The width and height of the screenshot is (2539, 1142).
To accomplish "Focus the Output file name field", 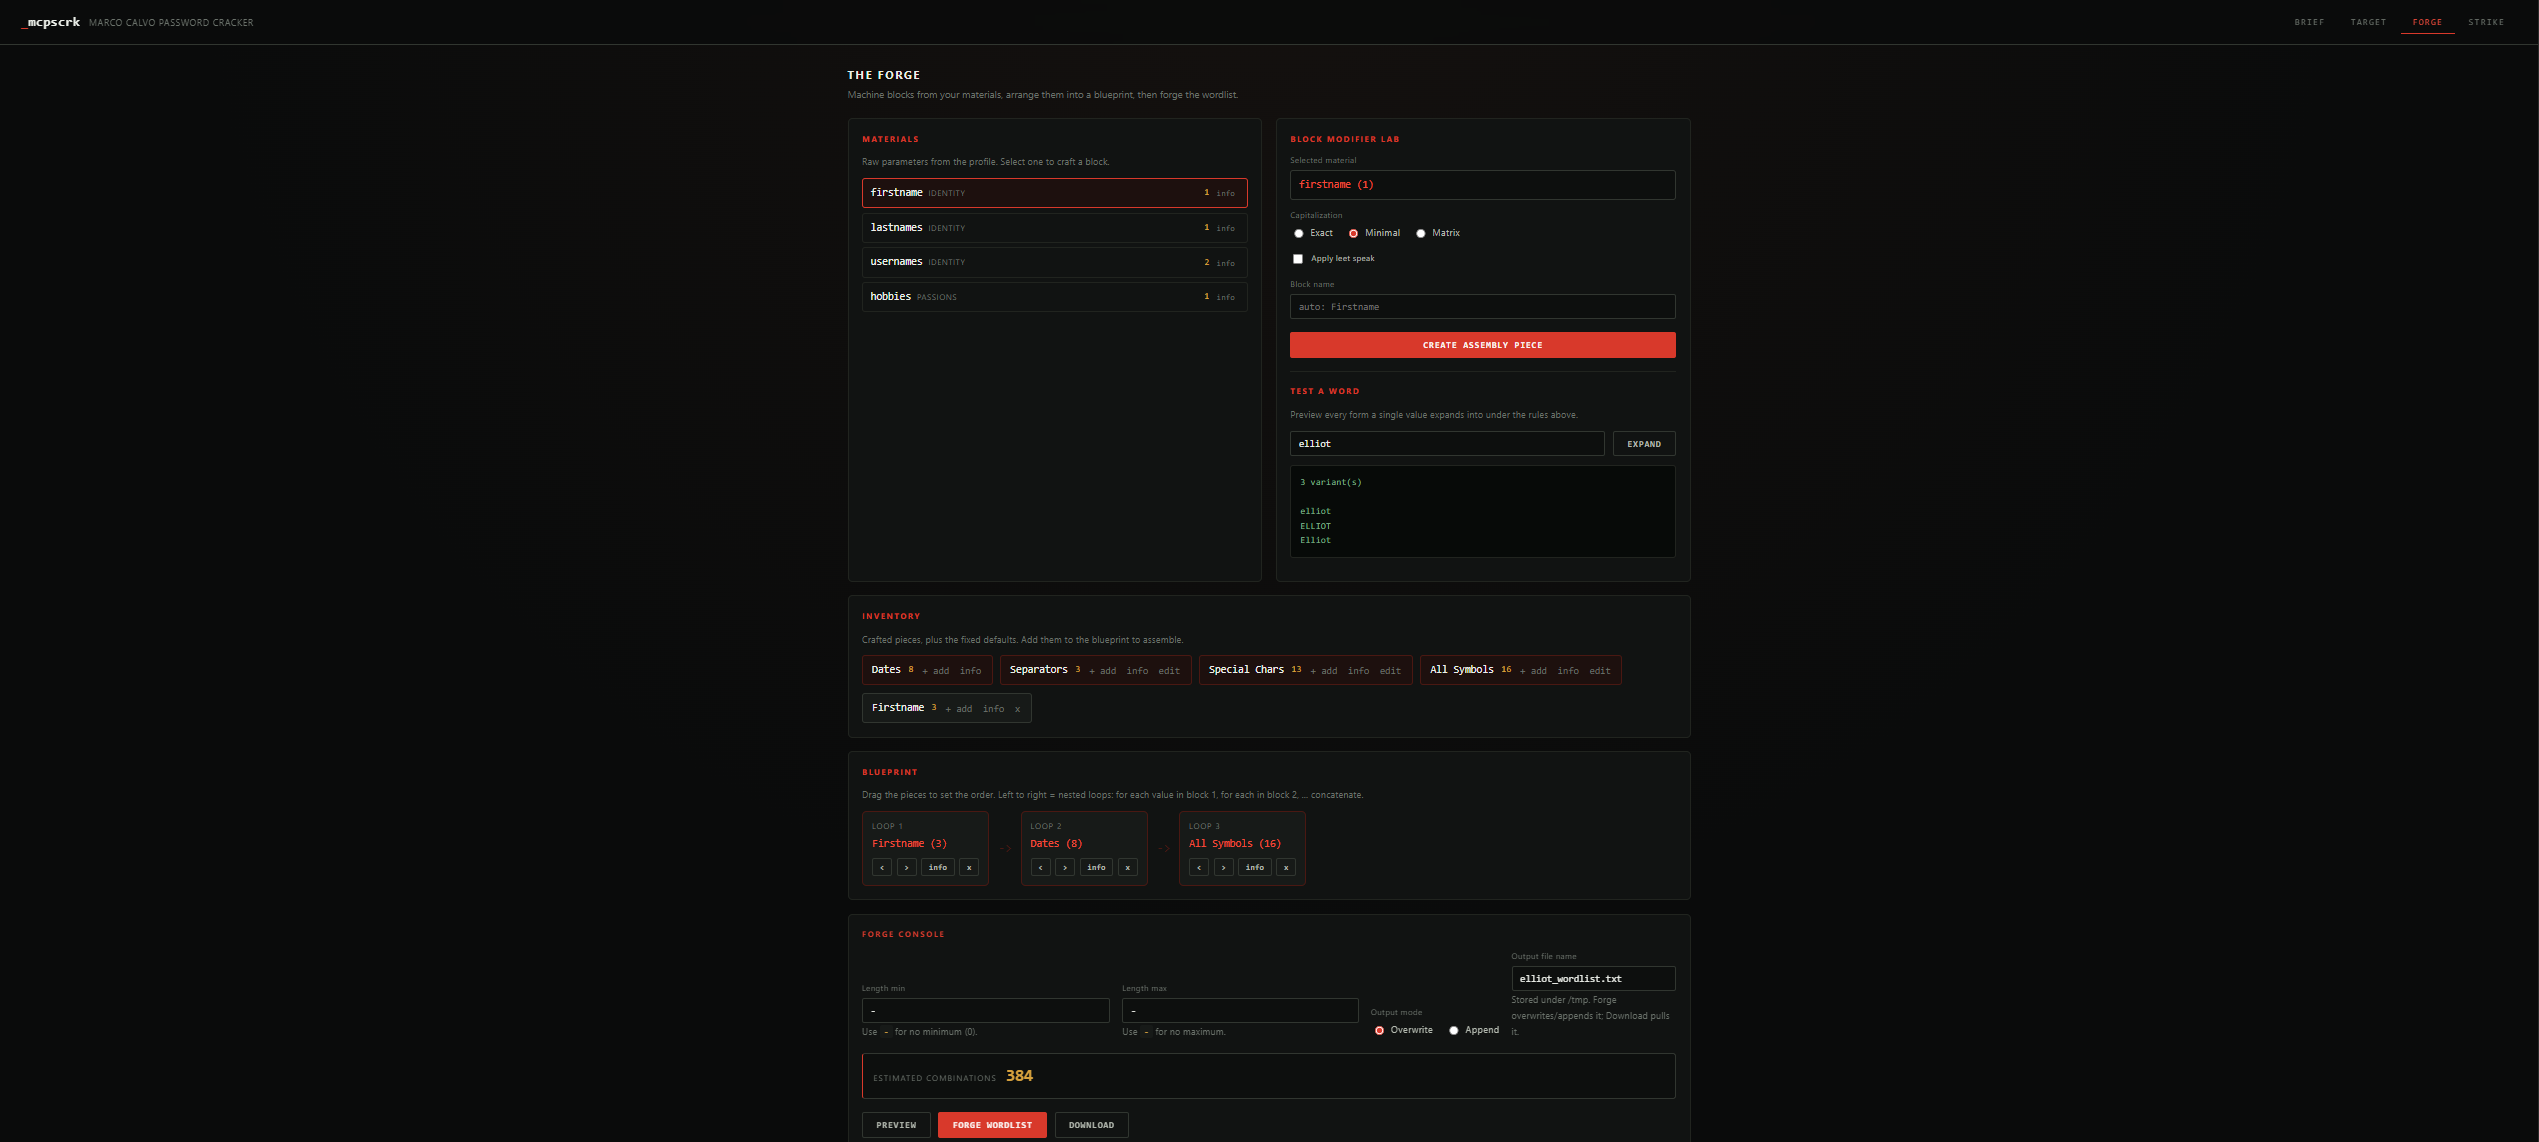I will pos(1593,979).
